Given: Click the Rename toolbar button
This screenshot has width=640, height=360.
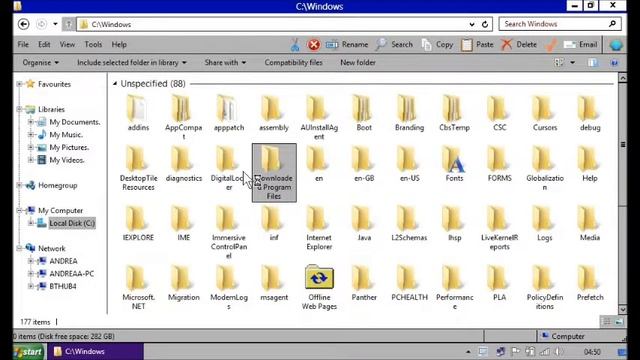Looking at the screenshot, I should [x=347, y=44].
